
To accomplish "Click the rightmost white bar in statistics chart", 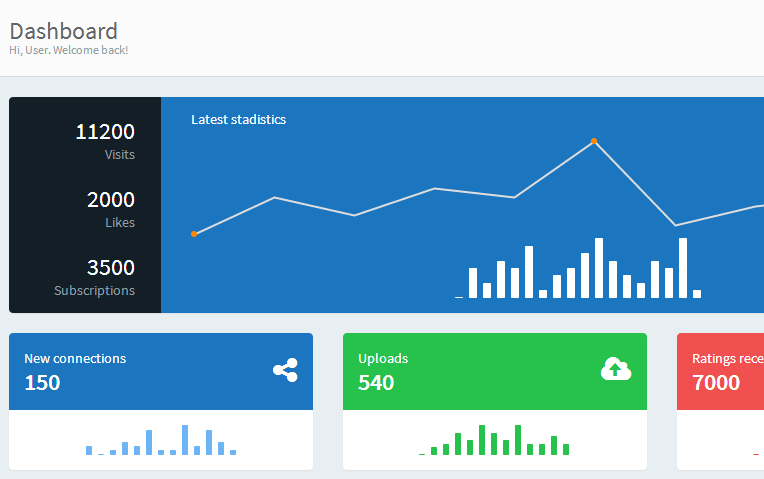I will 697,293.
